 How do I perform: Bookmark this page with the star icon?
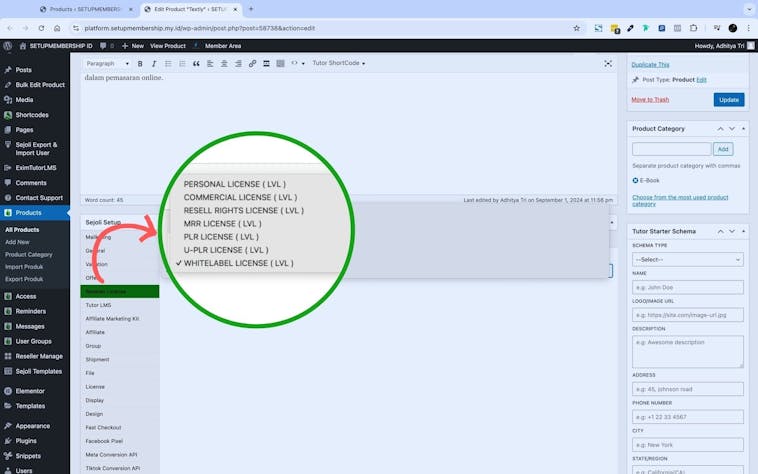[x=577, y=28]
